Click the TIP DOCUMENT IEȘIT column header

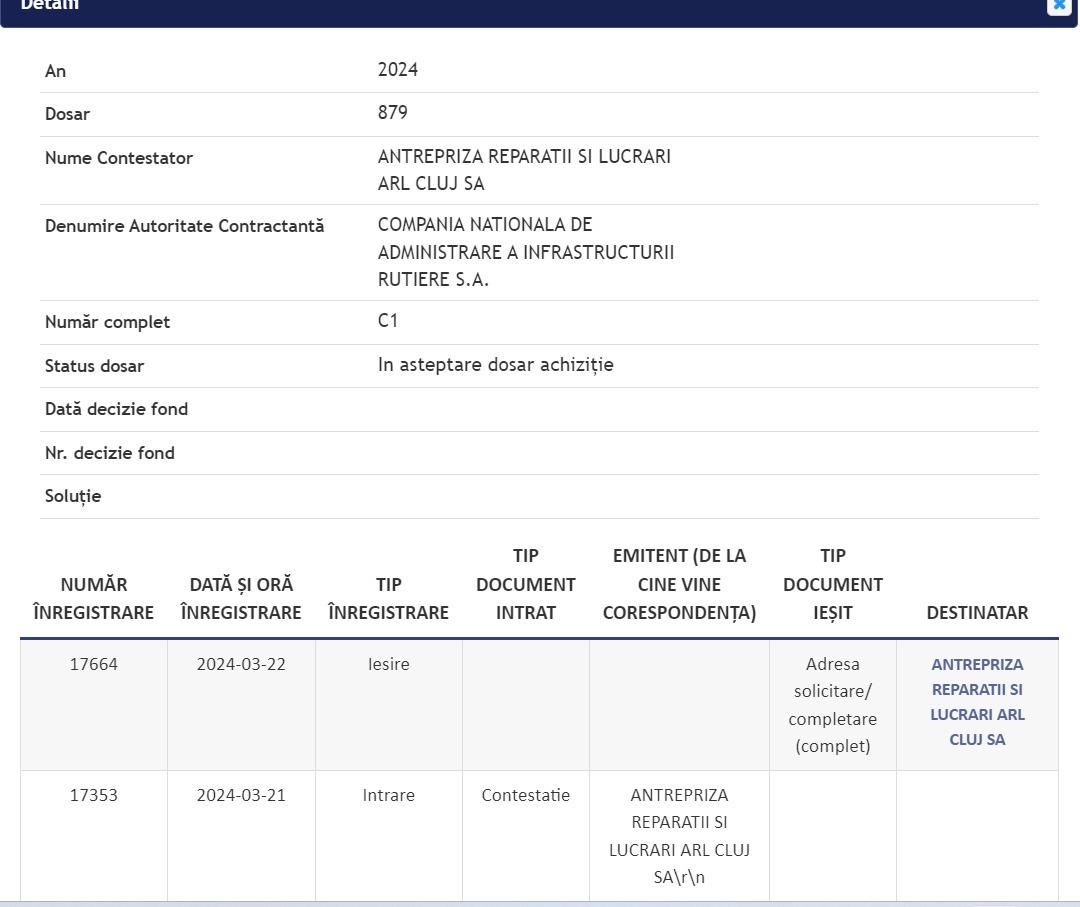(833, 584)
